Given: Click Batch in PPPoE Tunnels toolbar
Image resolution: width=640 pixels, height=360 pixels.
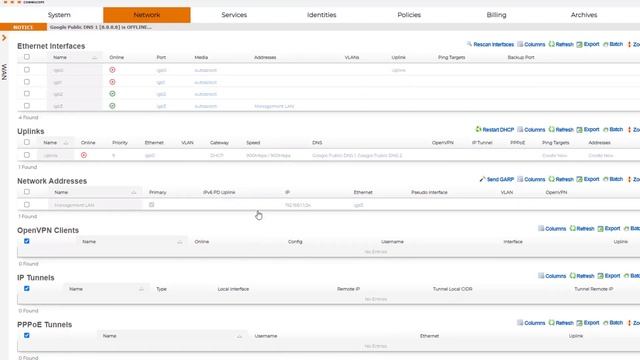Looking at the screenshot, I should point(613,323).
